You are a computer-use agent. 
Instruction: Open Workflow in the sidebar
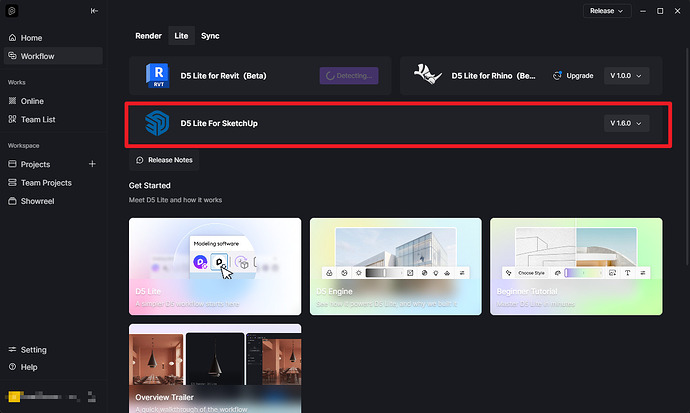(53, 56)
